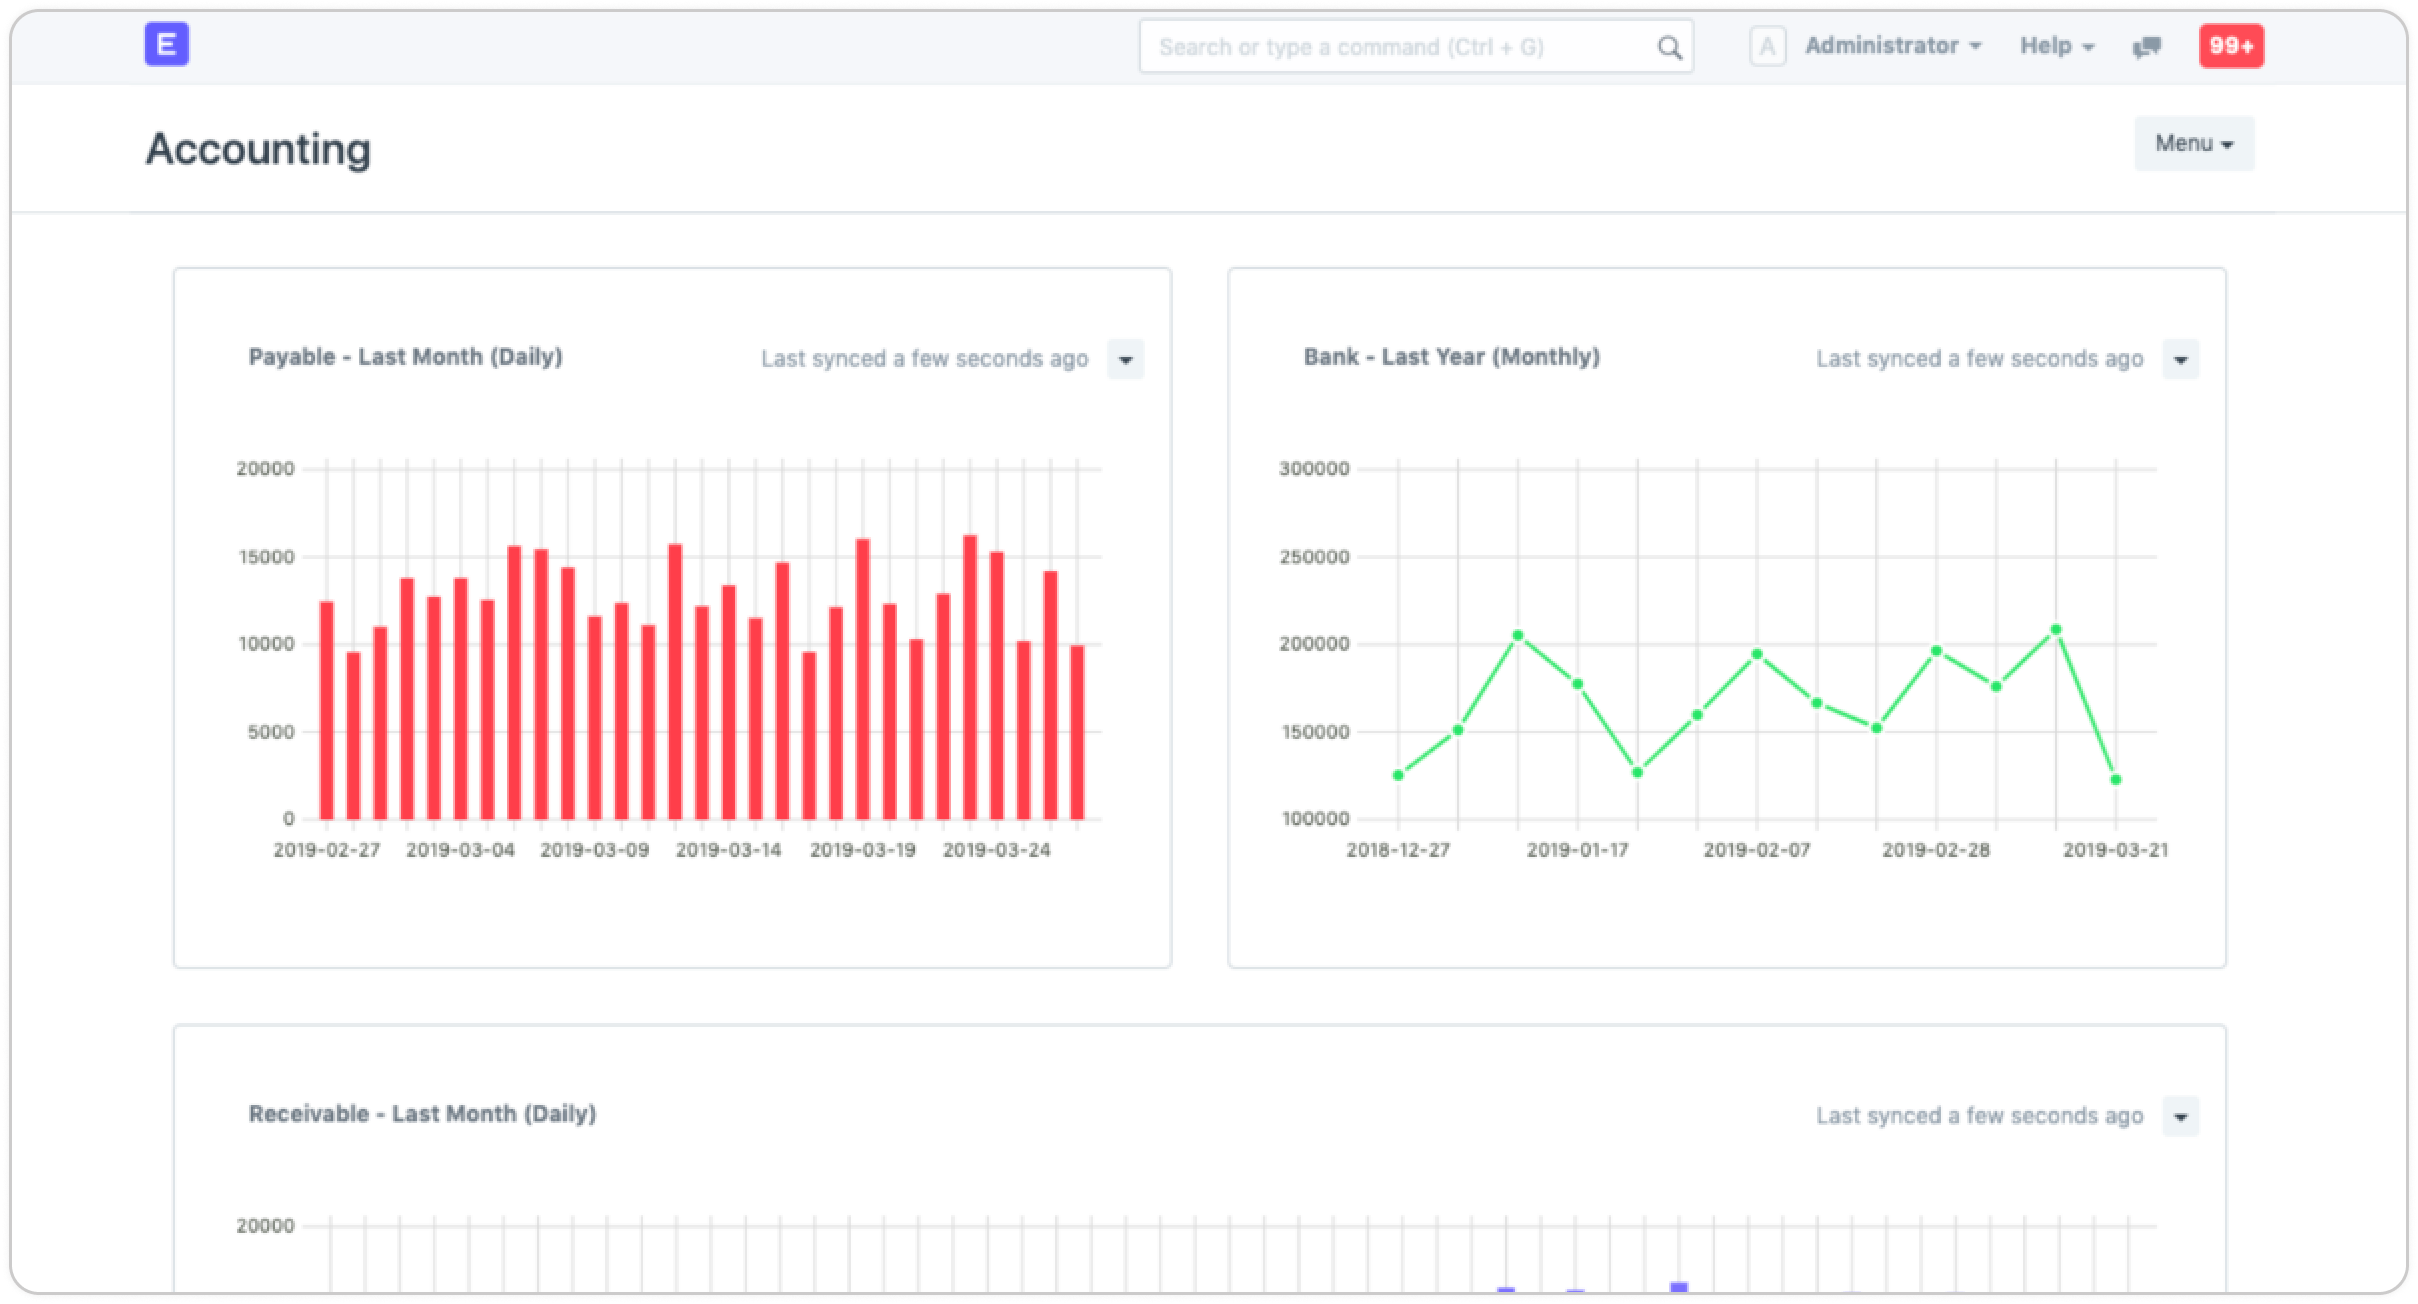Expand Bank chart options dropdown
The width and height of the screenshot is (2418, 1304).
pos(2180,359)
